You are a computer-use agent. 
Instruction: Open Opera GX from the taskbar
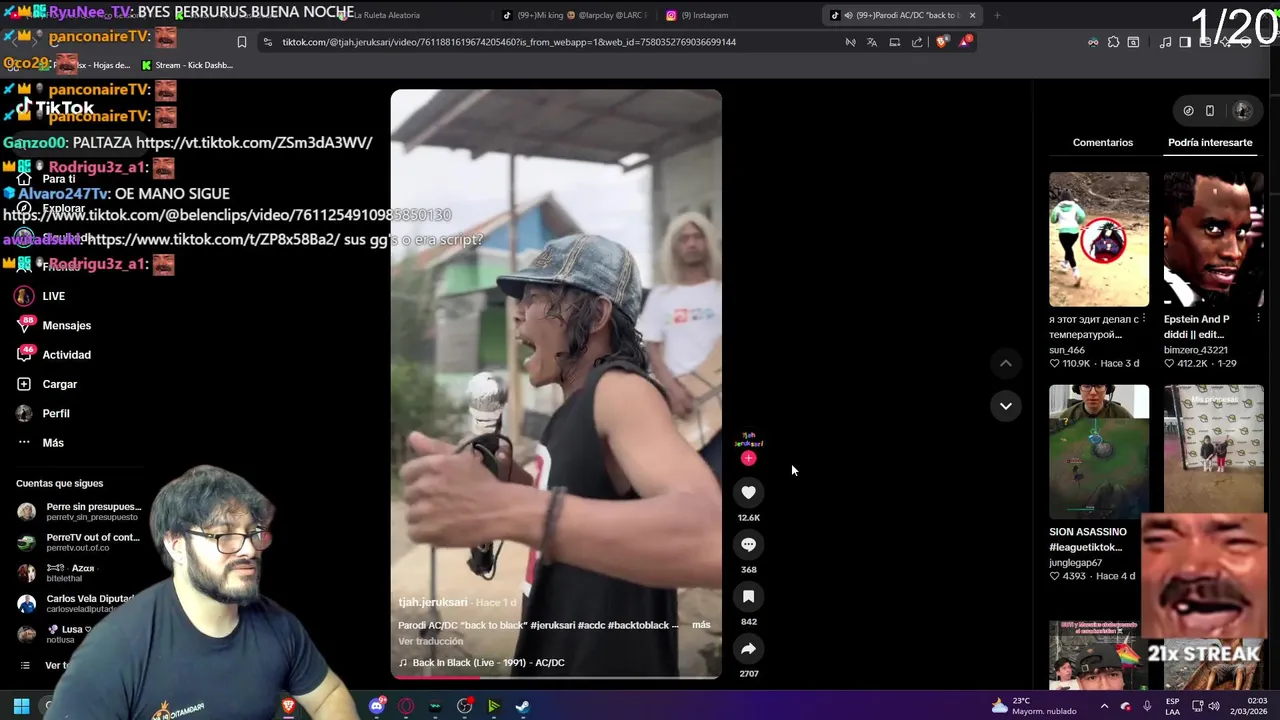coord(406,706)
